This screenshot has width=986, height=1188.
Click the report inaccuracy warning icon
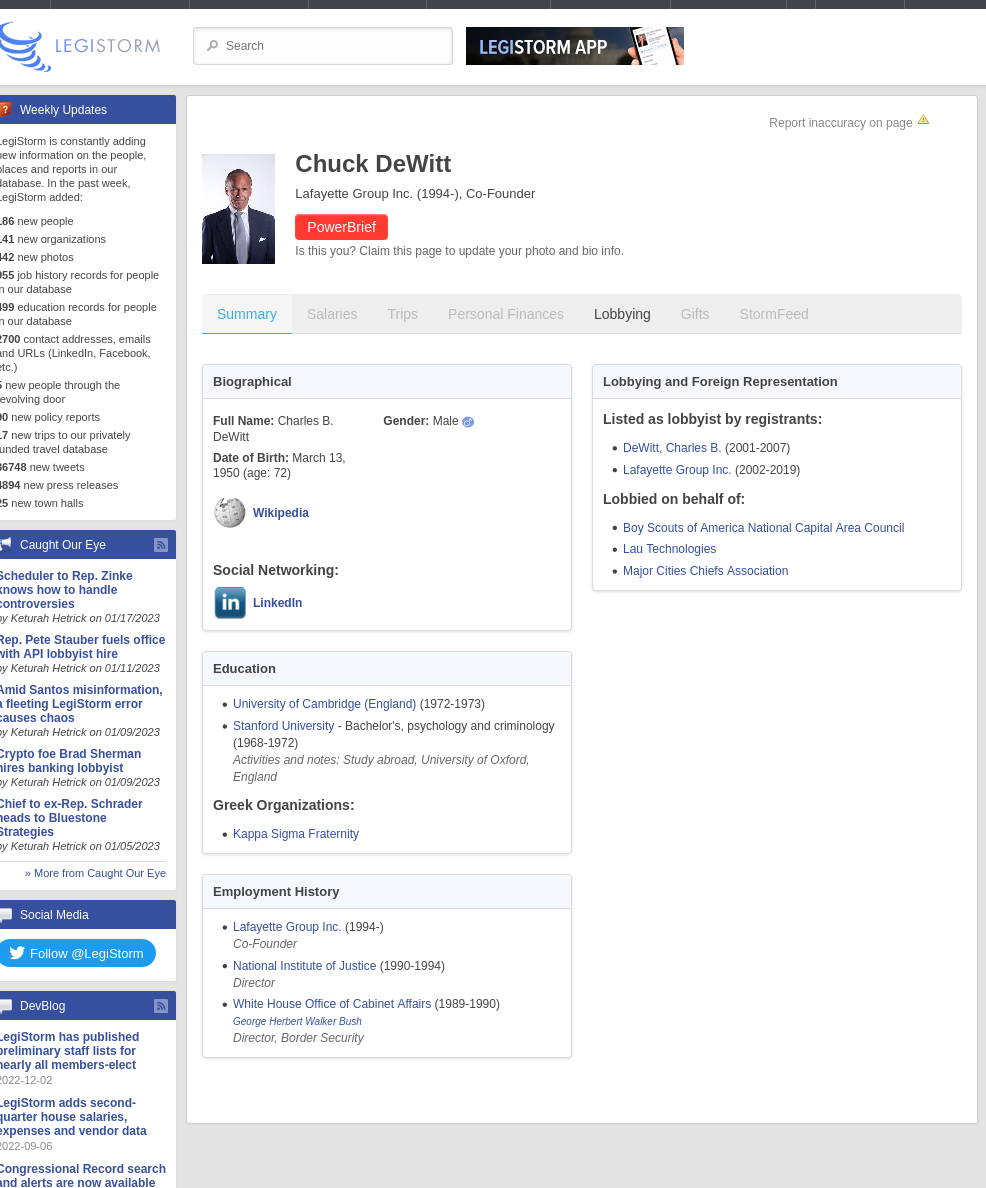923,120
